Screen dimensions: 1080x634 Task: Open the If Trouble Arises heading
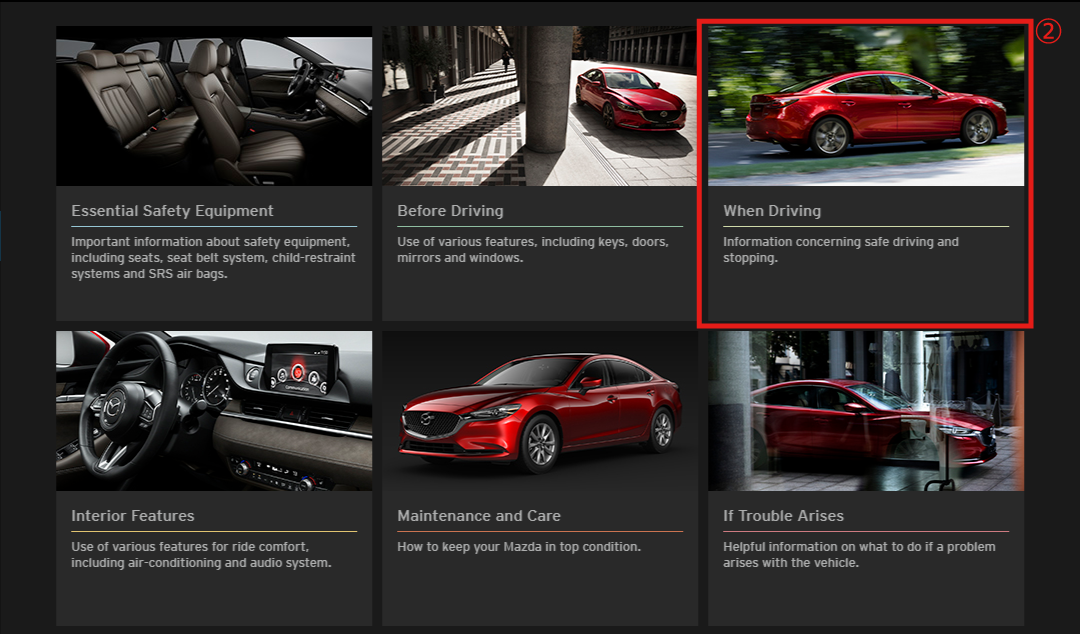click(x=783, y=516)
